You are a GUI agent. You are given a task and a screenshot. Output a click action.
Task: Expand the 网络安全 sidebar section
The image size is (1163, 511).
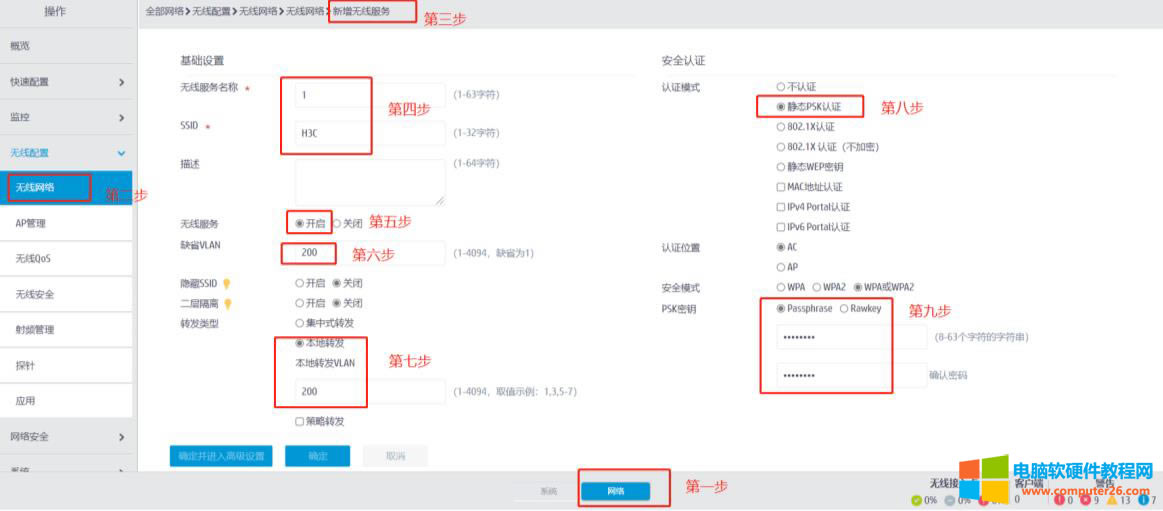(66, 437)
